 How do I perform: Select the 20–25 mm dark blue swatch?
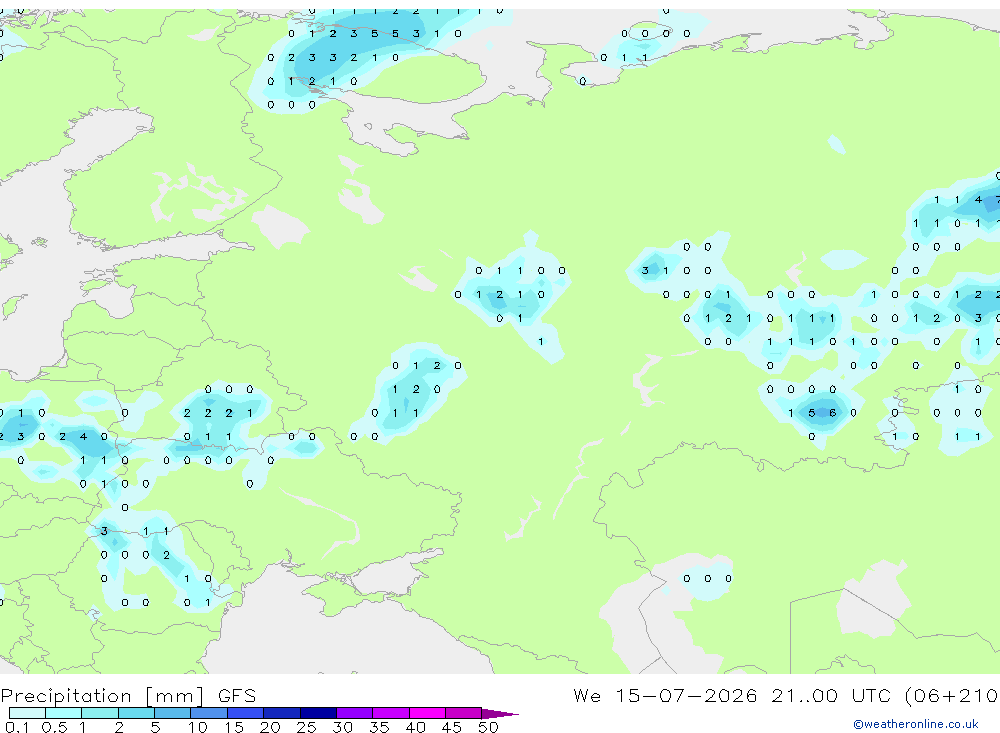282,713
